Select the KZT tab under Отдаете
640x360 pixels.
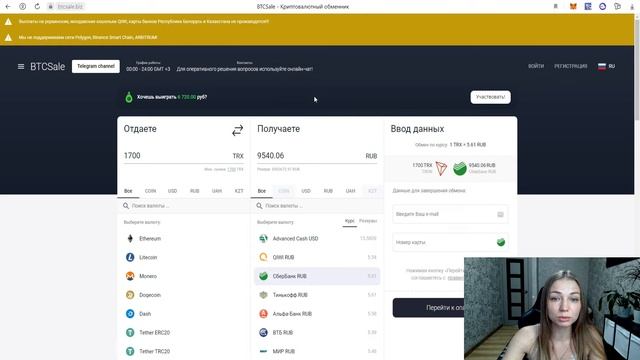pyautogui.click(x=239, y=191)
